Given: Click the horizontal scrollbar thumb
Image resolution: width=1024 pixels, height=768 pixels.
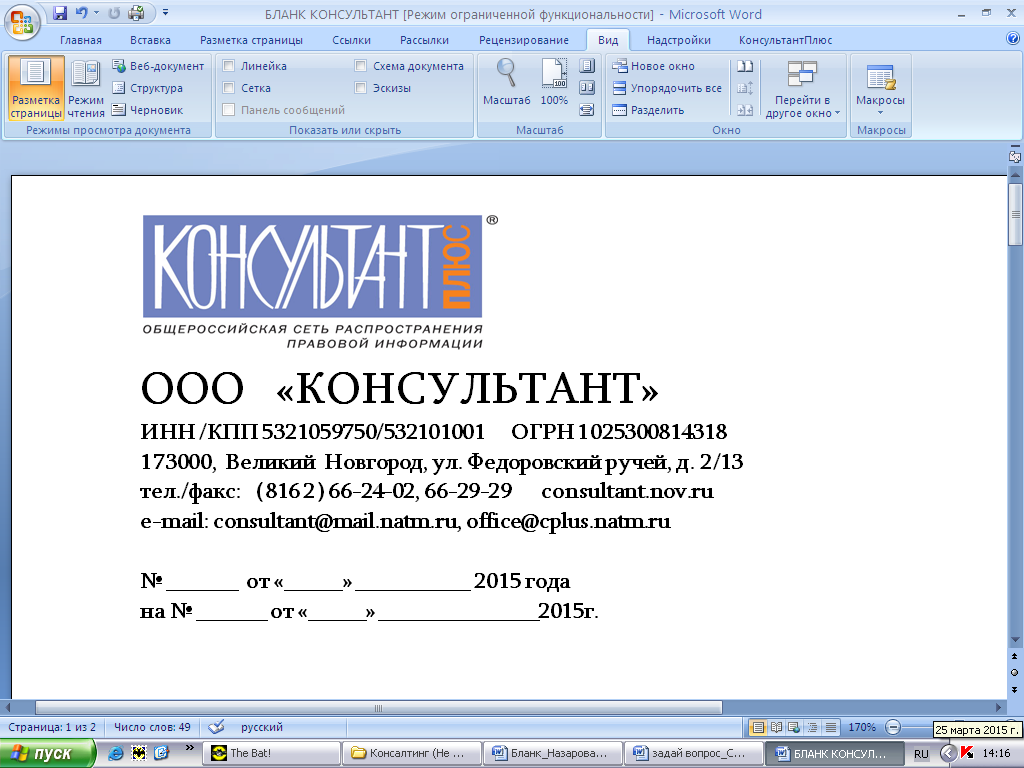Looking at the screenshot, I should (379, 708).
